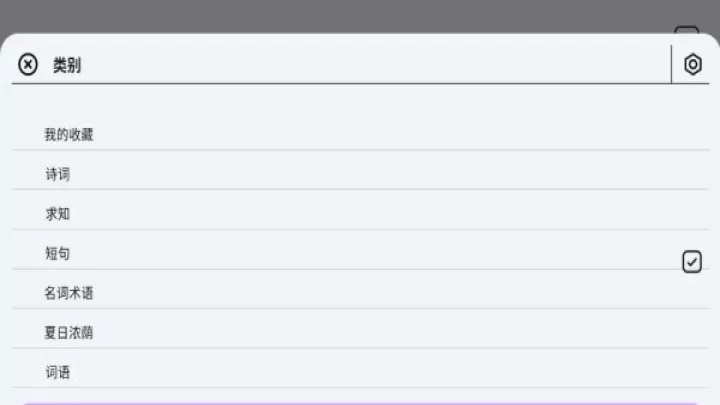This screenshot has height=405, width=720.
Task: Tick the empty selection area of 诗词 row
Action: [x=692, y=174]
